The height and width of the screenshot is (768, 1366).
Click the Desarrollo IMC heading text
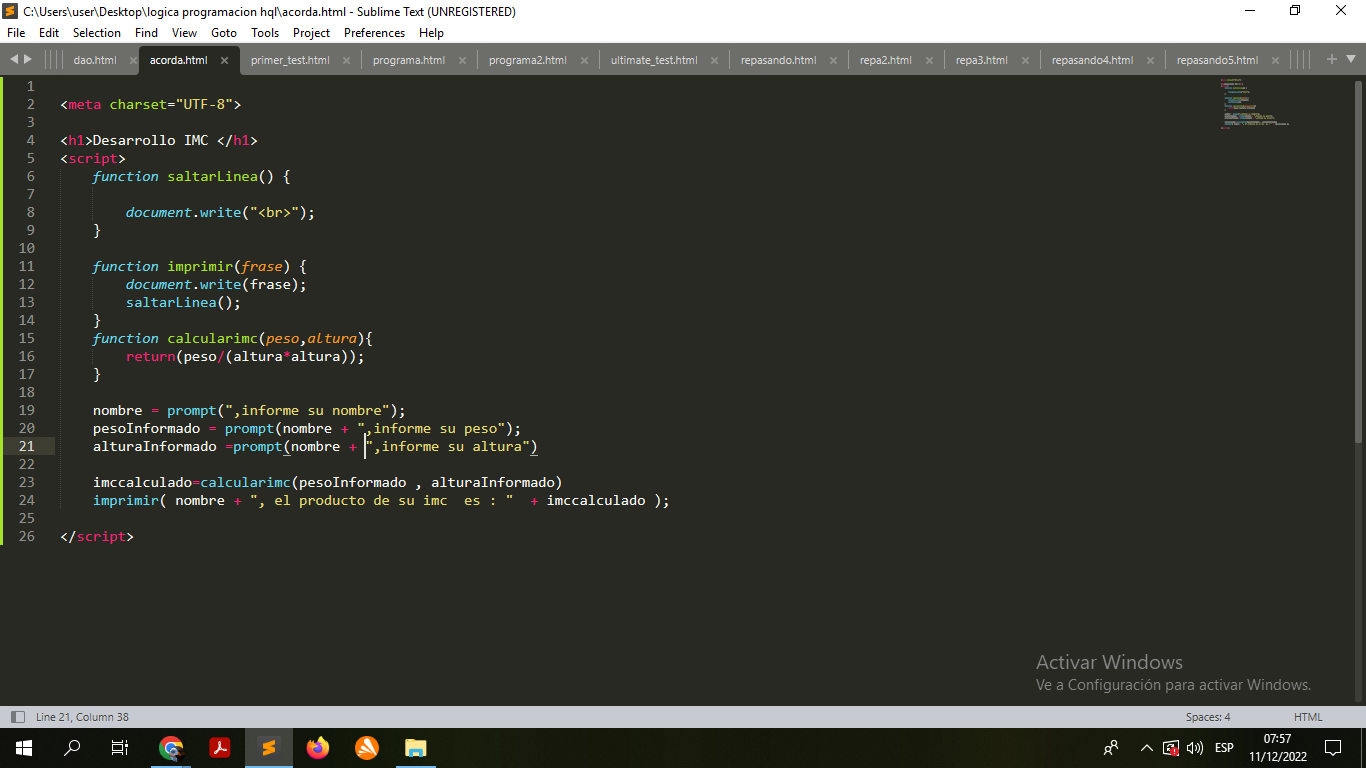pyautogui.click(x=150, y=140)
